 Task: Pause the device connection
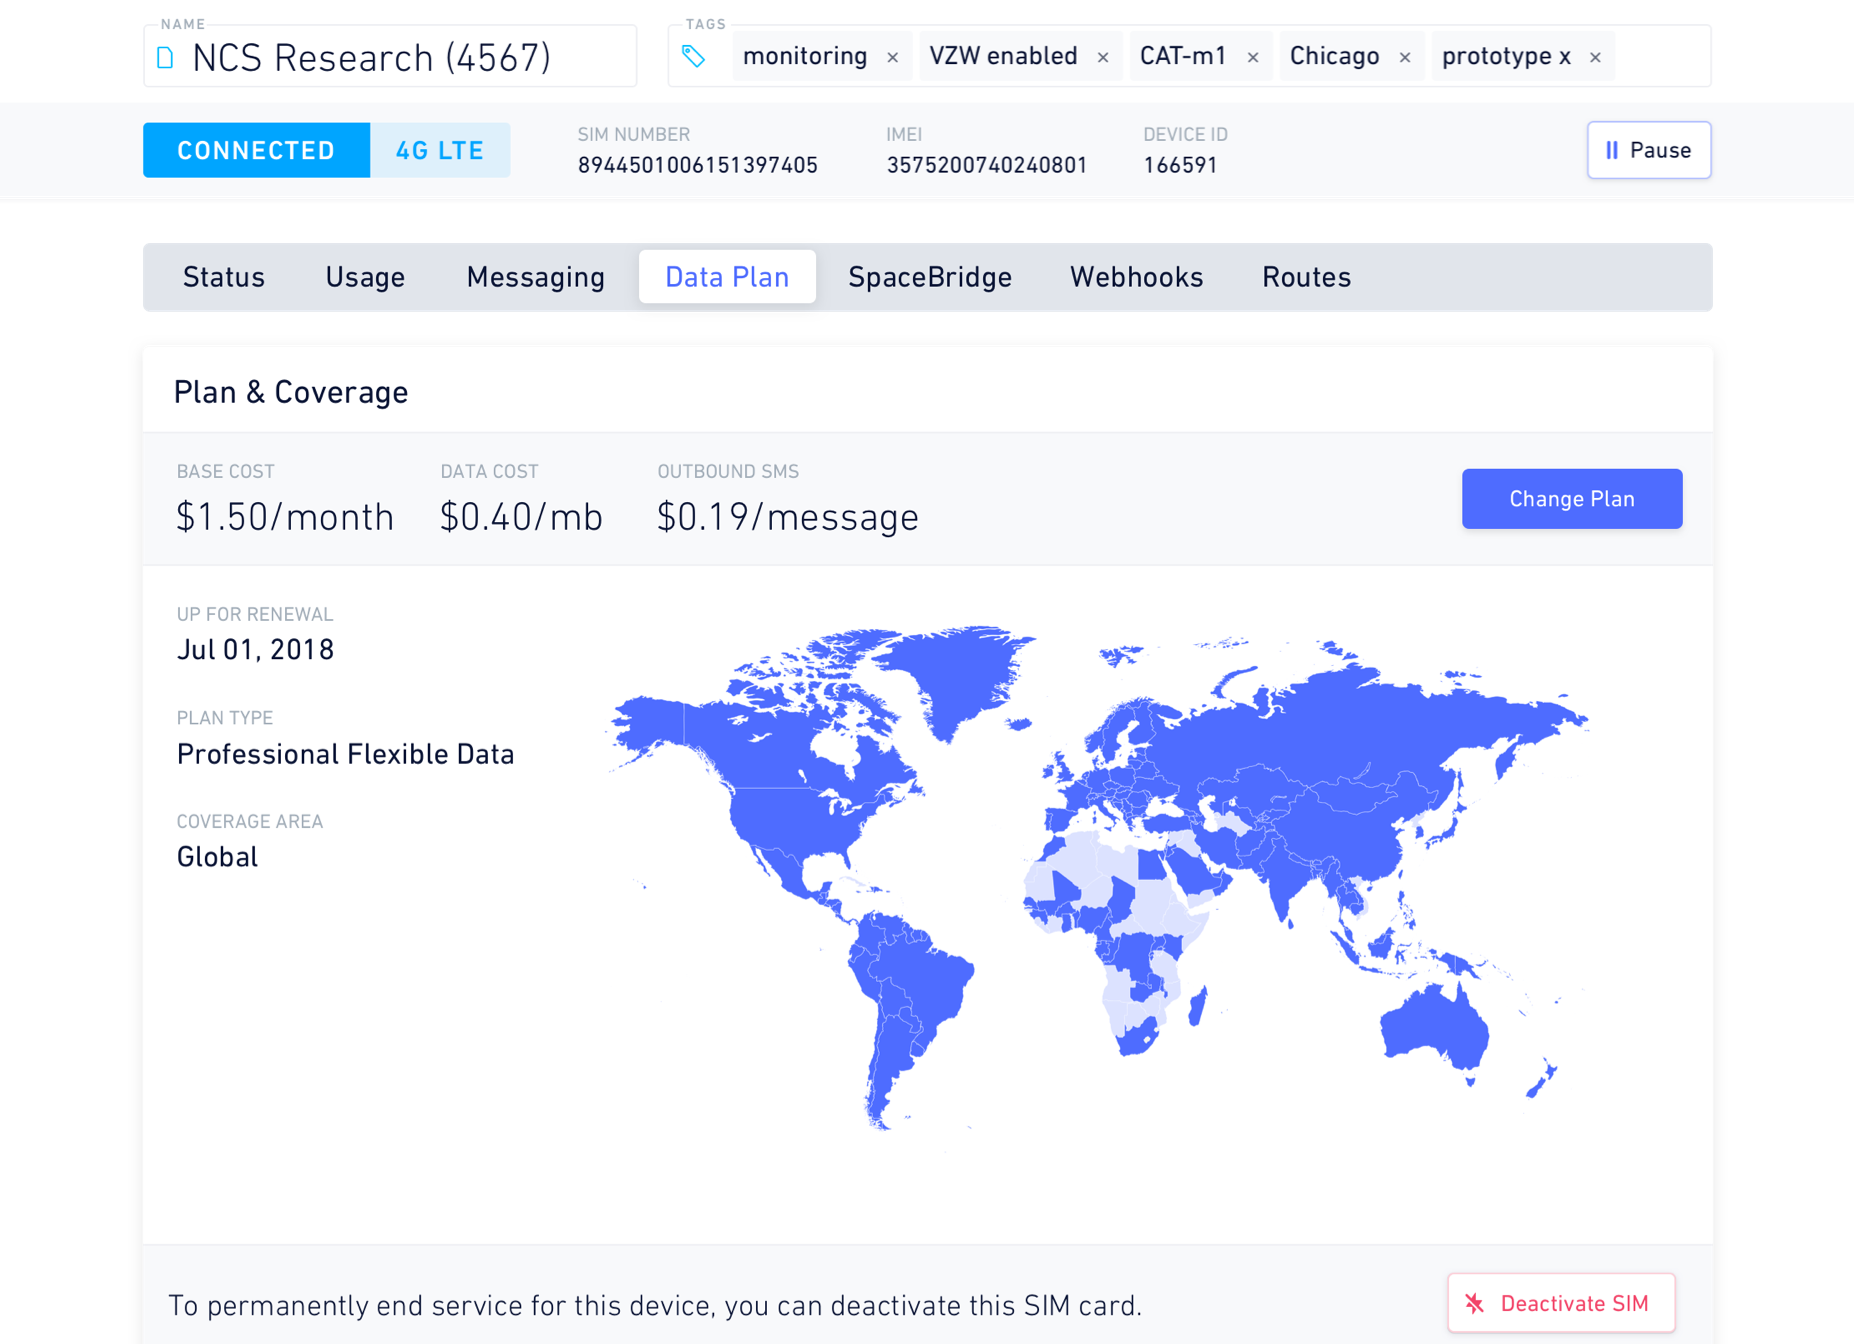point(1648,150)
